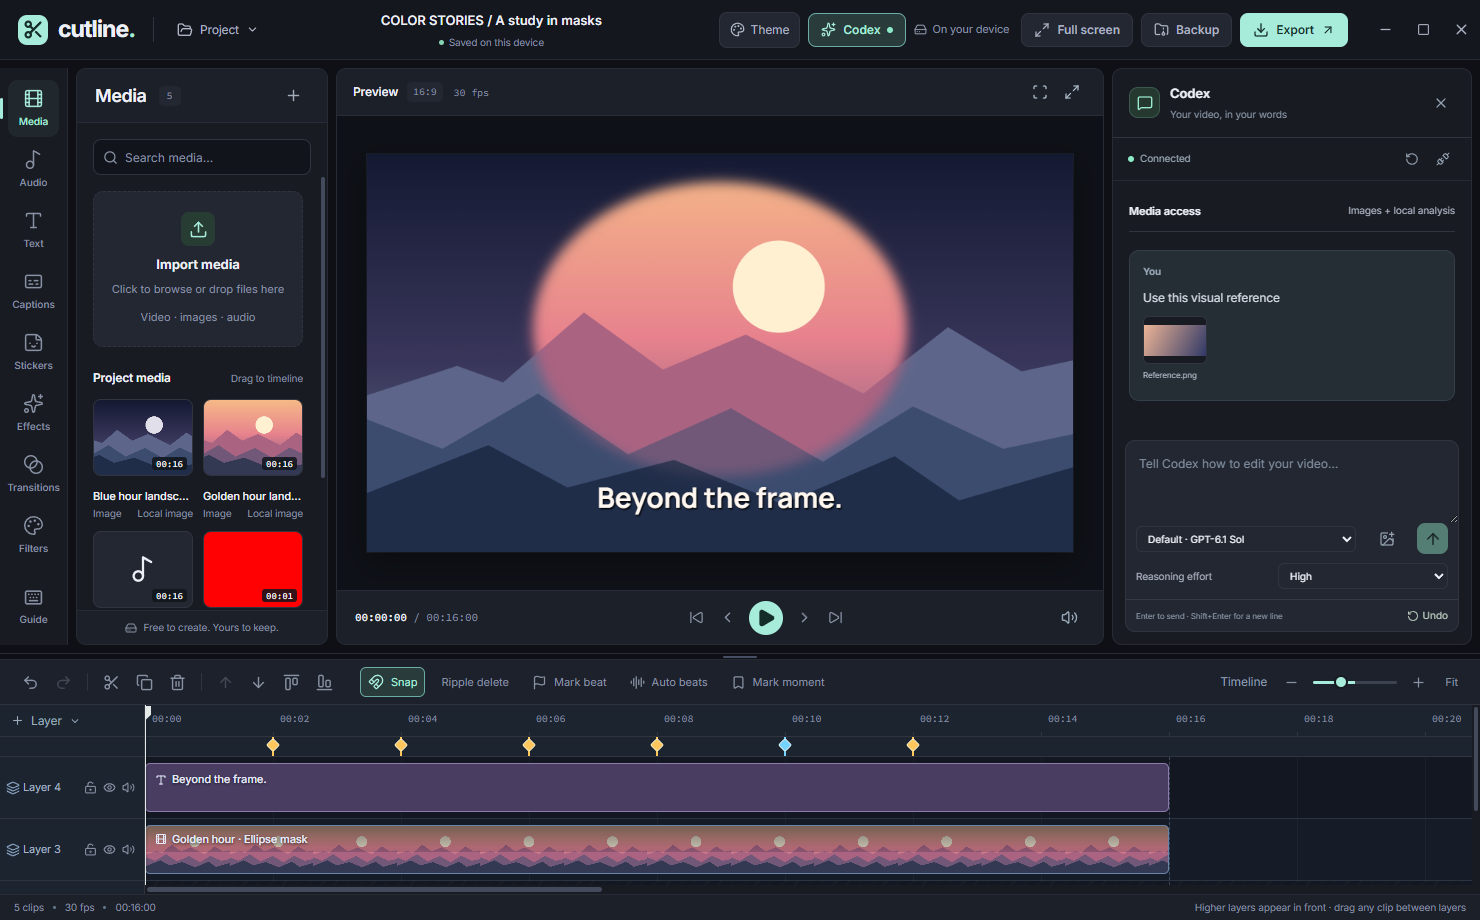This screenshot has width=1480, height=920.
Task: Click the Codex disconnect plug icon
Action: click(1443, 159)
